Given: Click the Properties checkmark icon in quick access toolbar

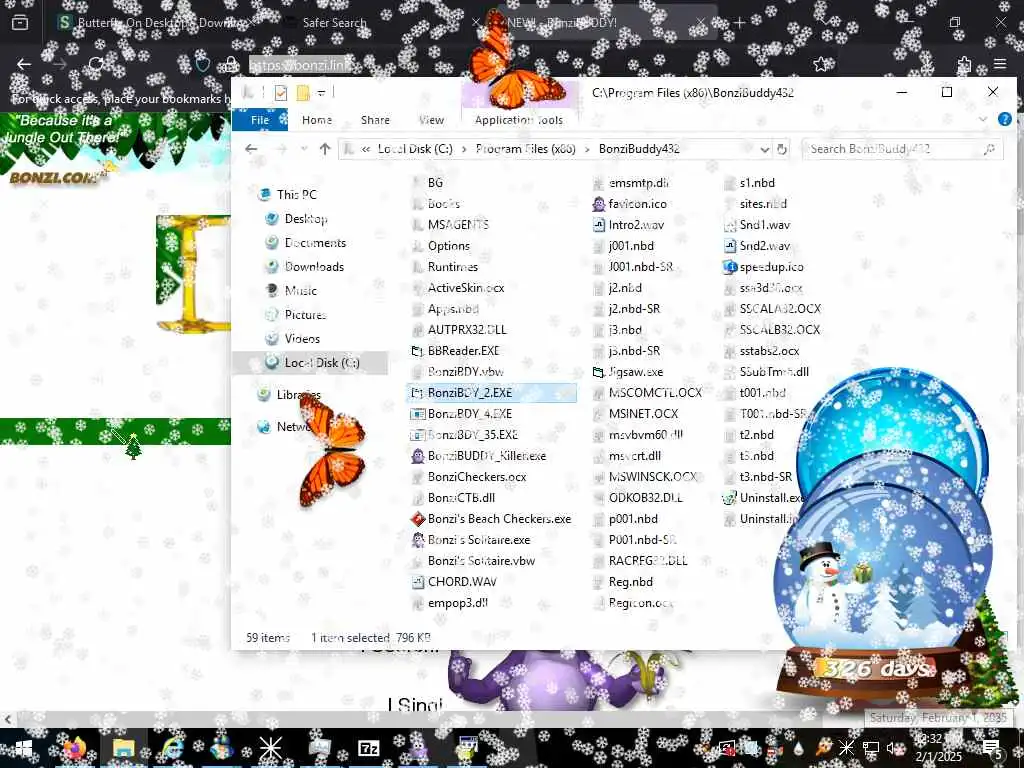Looking at the screenshot, I should pos(281,93).
